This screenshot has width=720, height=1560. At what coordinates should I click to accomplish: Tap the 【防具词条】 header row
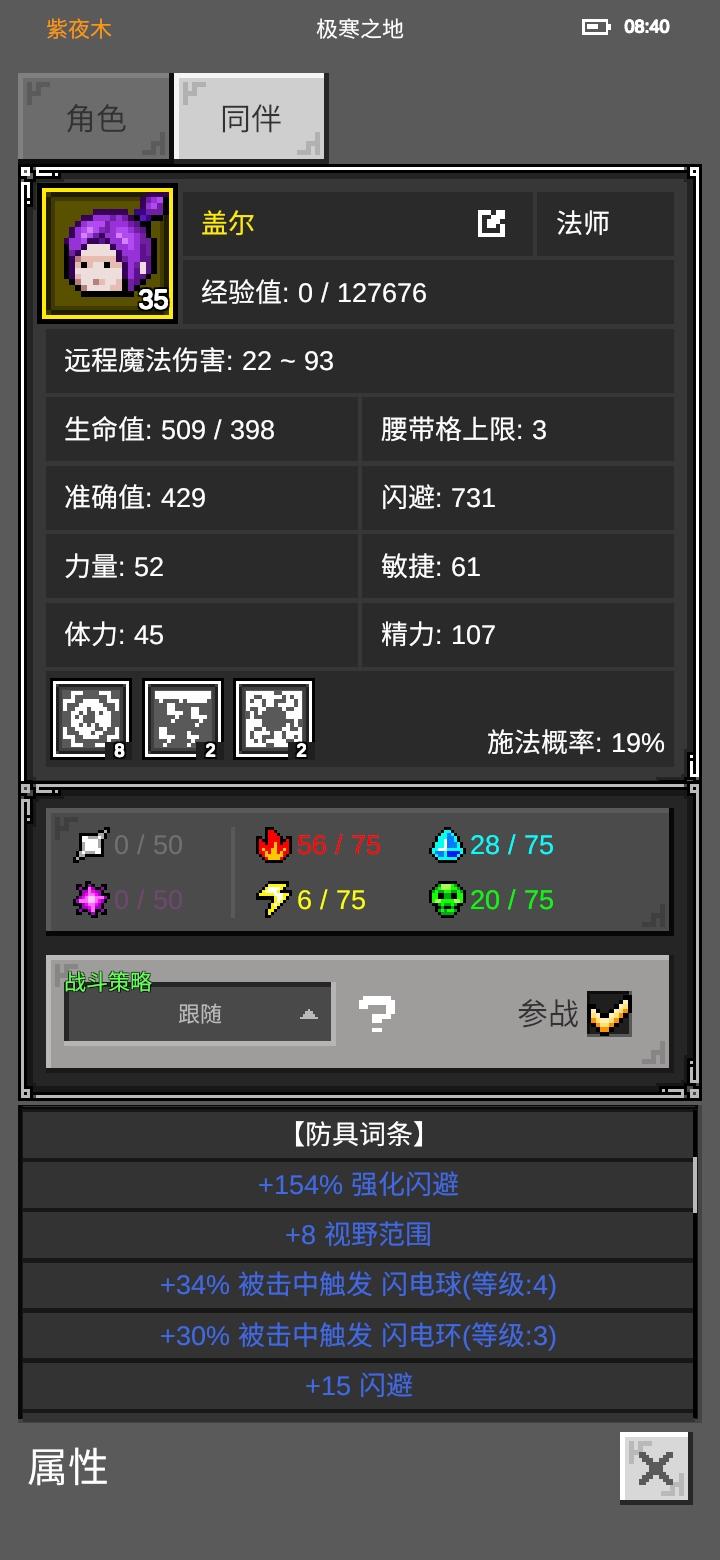pyautogui.click(x=358, y=1134)
